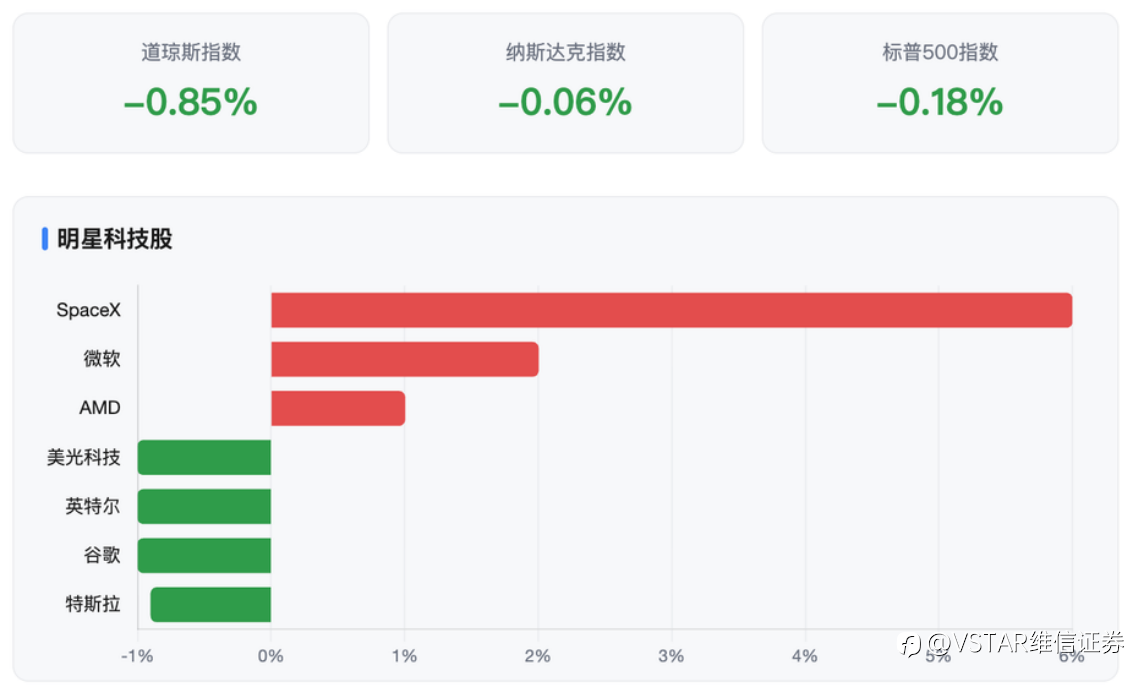Select the Nasdaq index card
Viewport: 1137px width, 686px height.
pos(566,83)
